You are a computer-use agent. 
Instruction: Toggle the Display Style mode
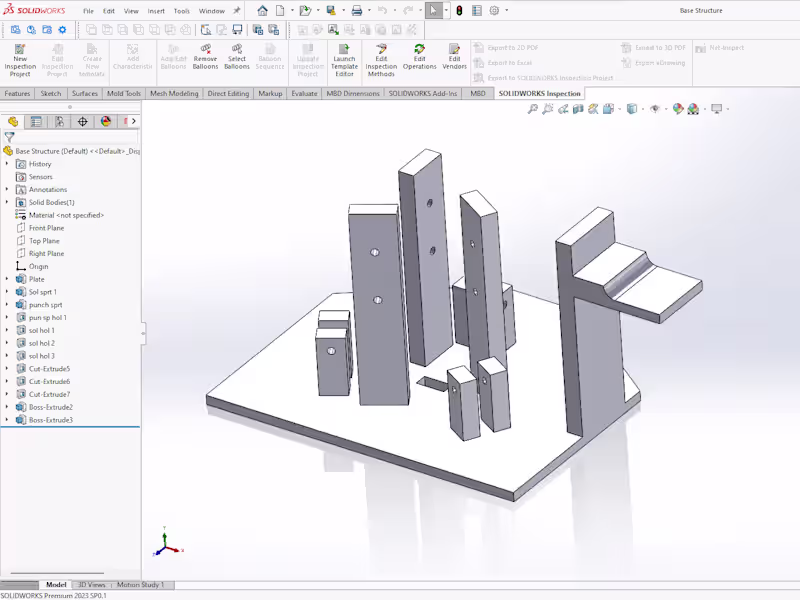(x=631, y=110)
